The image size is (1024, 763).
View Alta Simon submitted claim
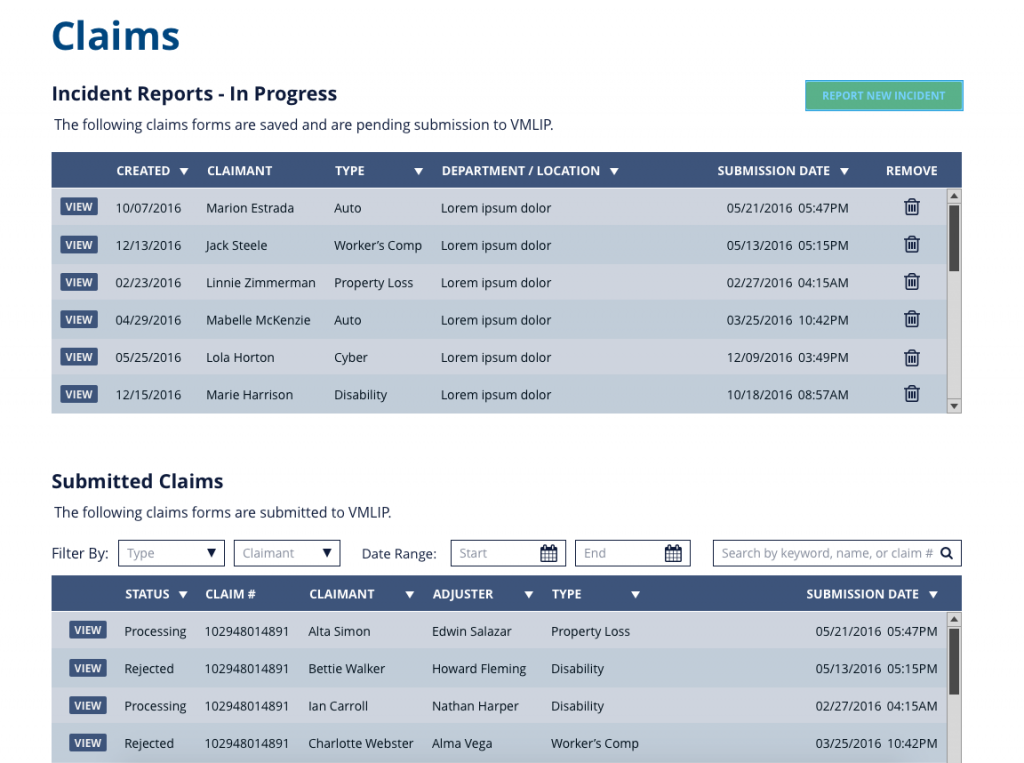tap(88, 630)
